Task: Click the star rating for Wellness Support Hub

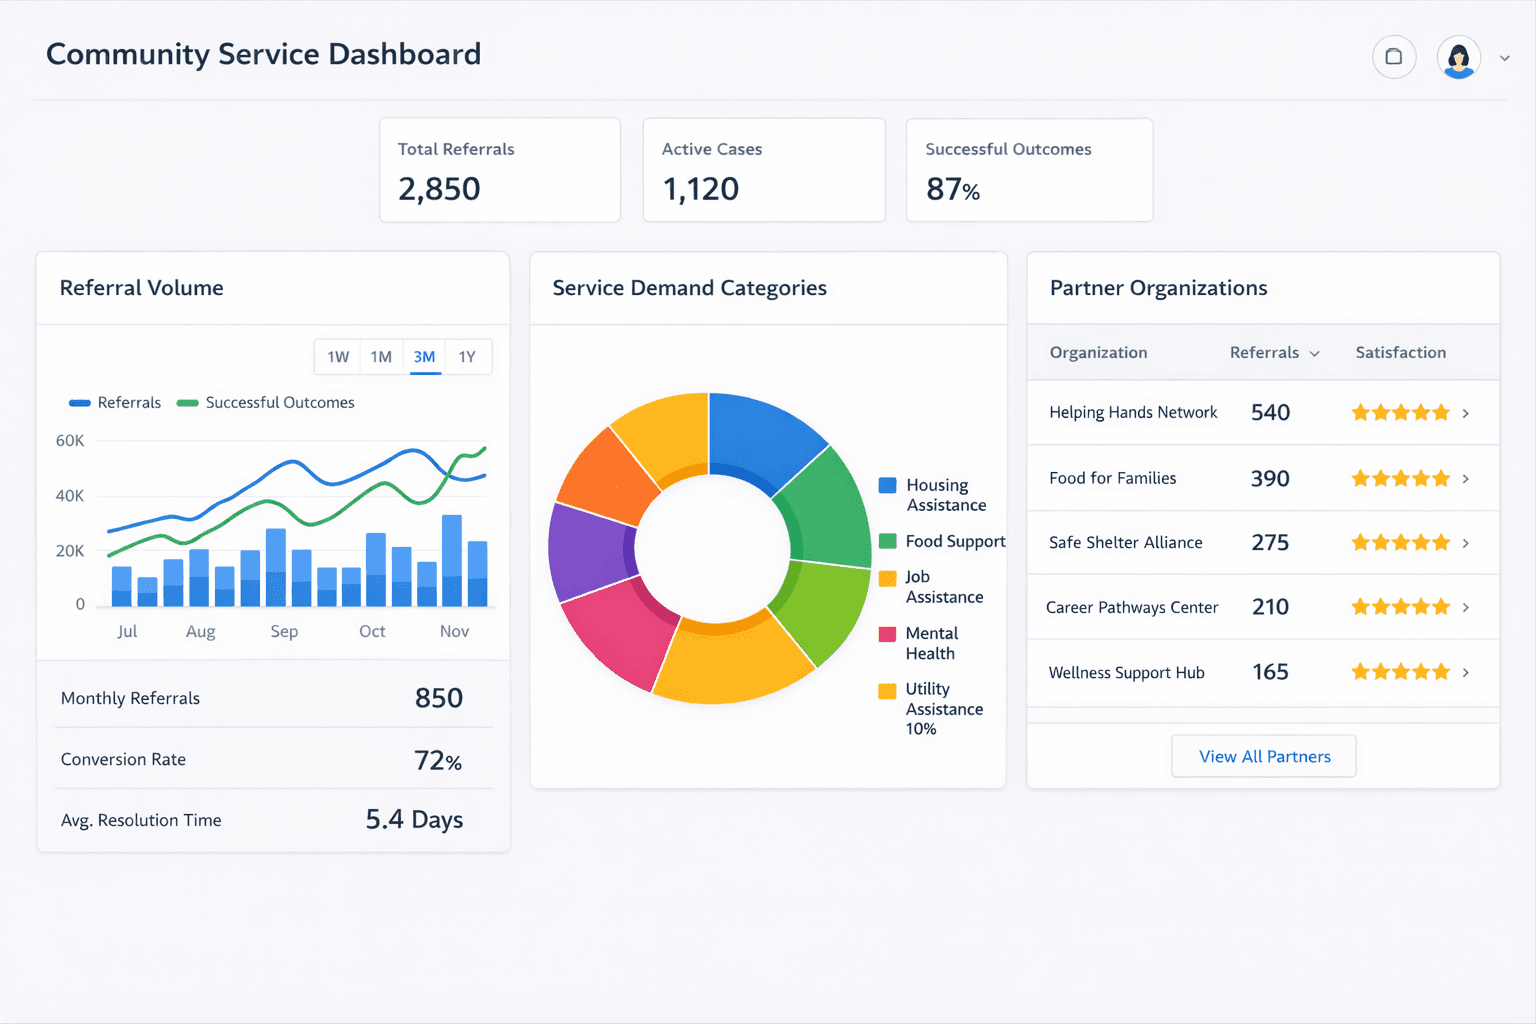Action: (x=1400, y=671)
